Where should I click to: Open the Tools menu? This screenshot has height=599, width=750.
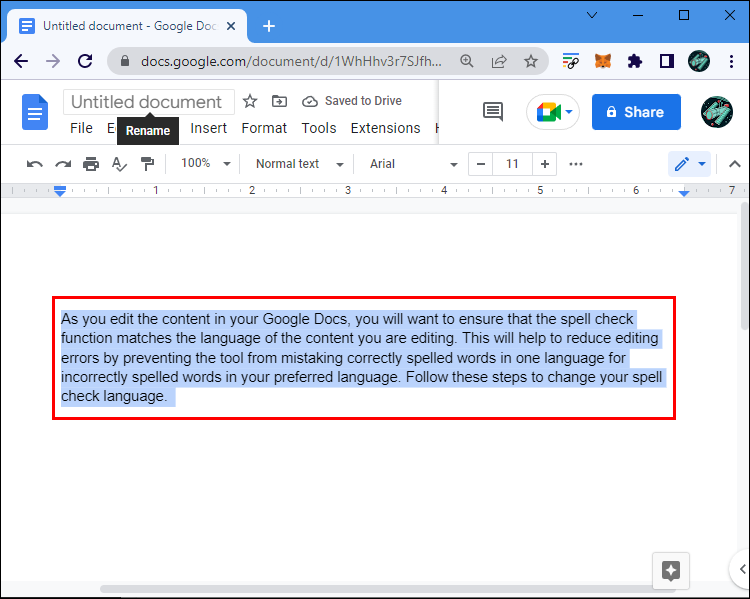pyautogui.click(x=319, y=128)
